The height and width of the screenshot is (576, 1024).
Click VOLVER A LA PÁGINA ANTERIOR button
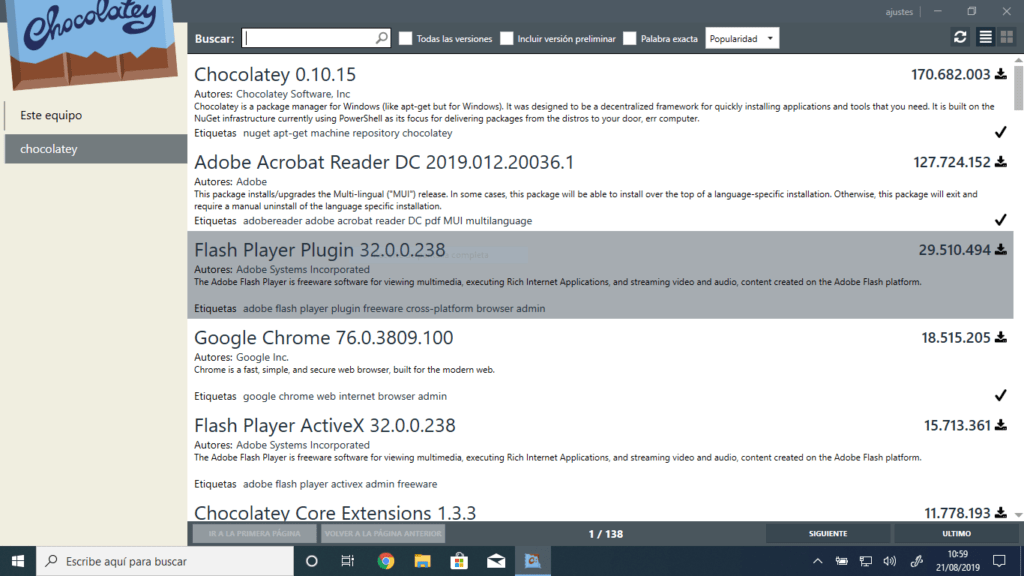[x=383, y=534]
